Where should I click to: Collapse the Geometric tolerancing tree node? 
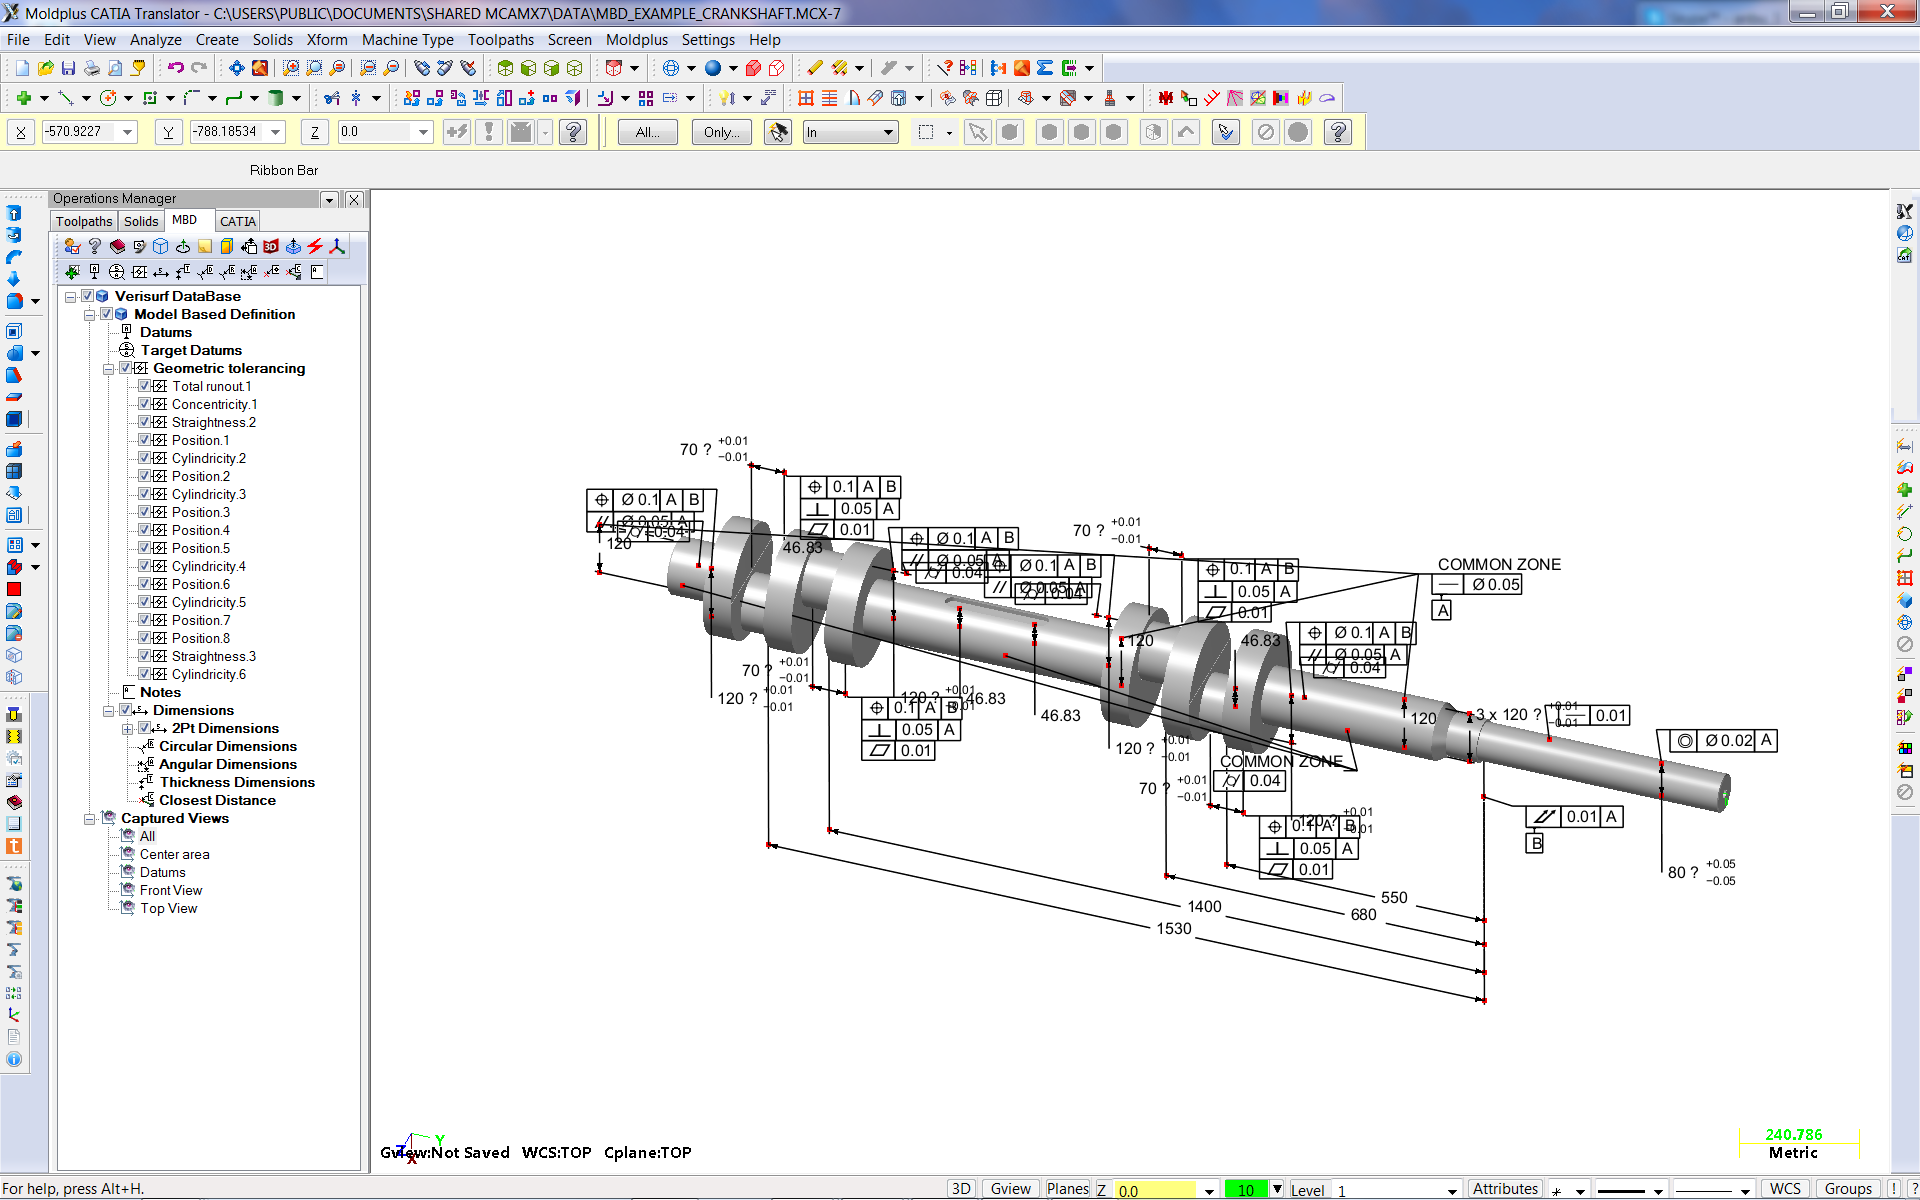tap(108, 369)
